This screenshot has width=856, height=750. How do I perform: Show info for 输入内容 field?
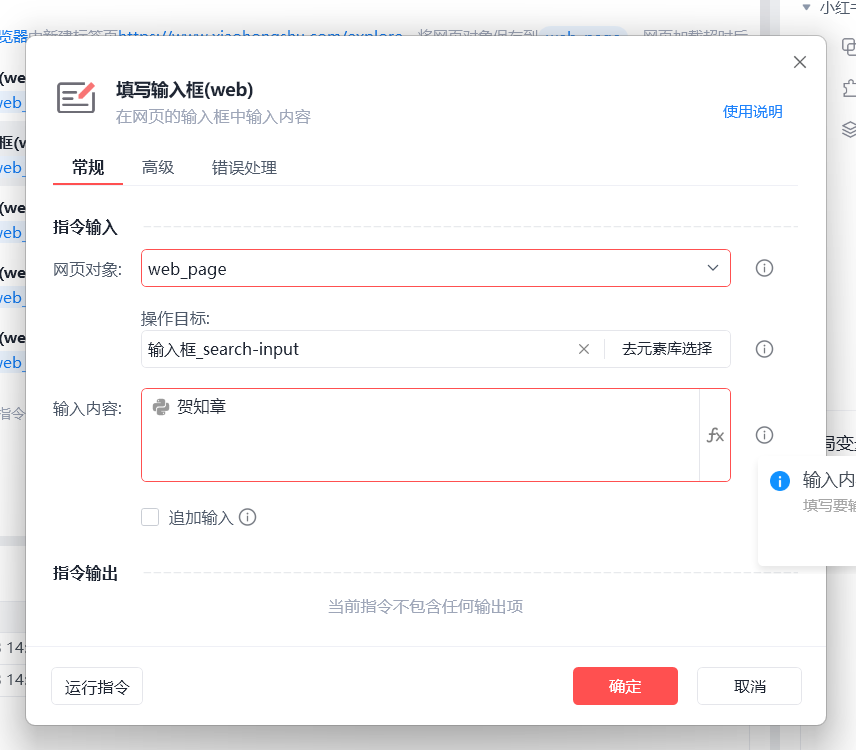pyautogui.click(x=764, y=435)
